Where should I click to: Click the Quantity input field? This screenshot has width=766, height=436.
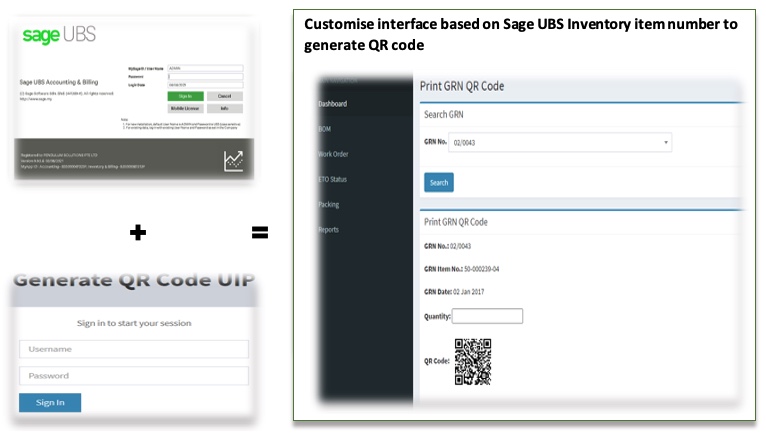(487, 316)
